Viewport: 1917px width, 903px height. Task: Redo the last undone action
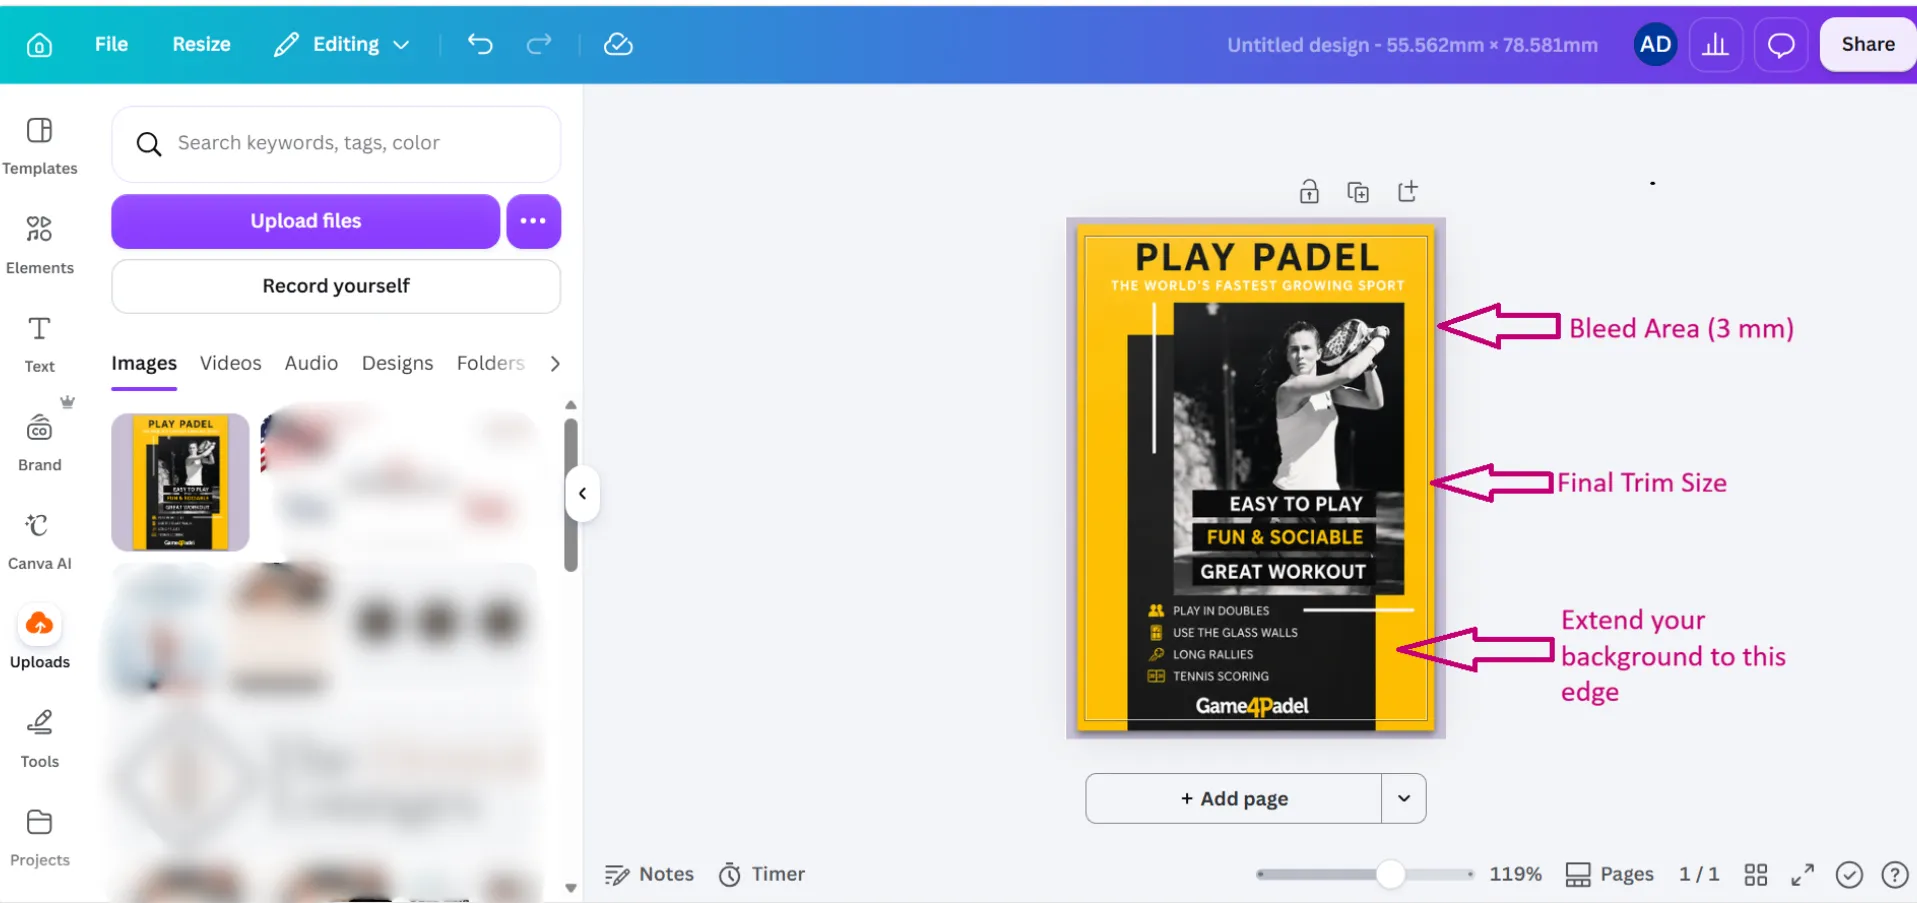(x=539, y=44)
